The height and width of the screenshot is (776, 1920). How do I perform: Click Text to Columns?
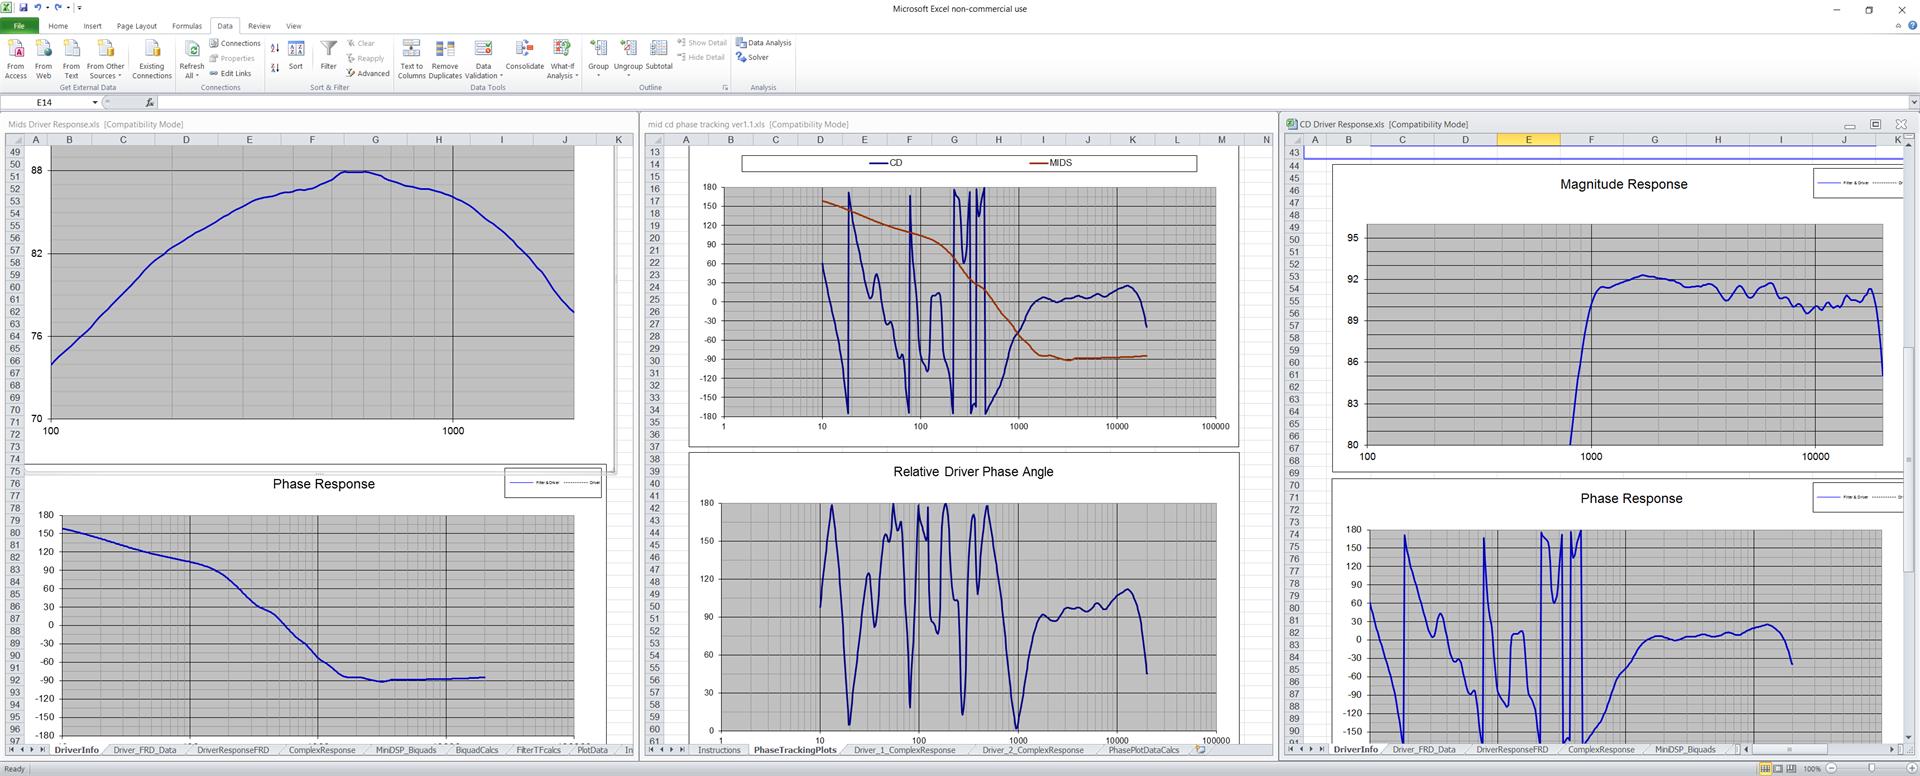click(x=411, y=59)
